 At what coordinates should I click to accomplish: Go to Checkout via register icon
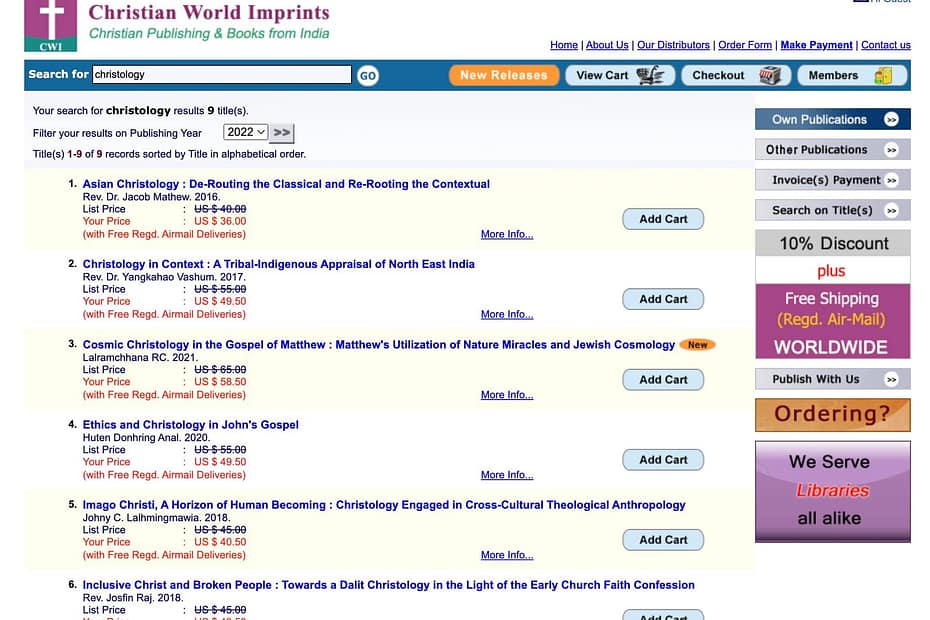[736, 75]
